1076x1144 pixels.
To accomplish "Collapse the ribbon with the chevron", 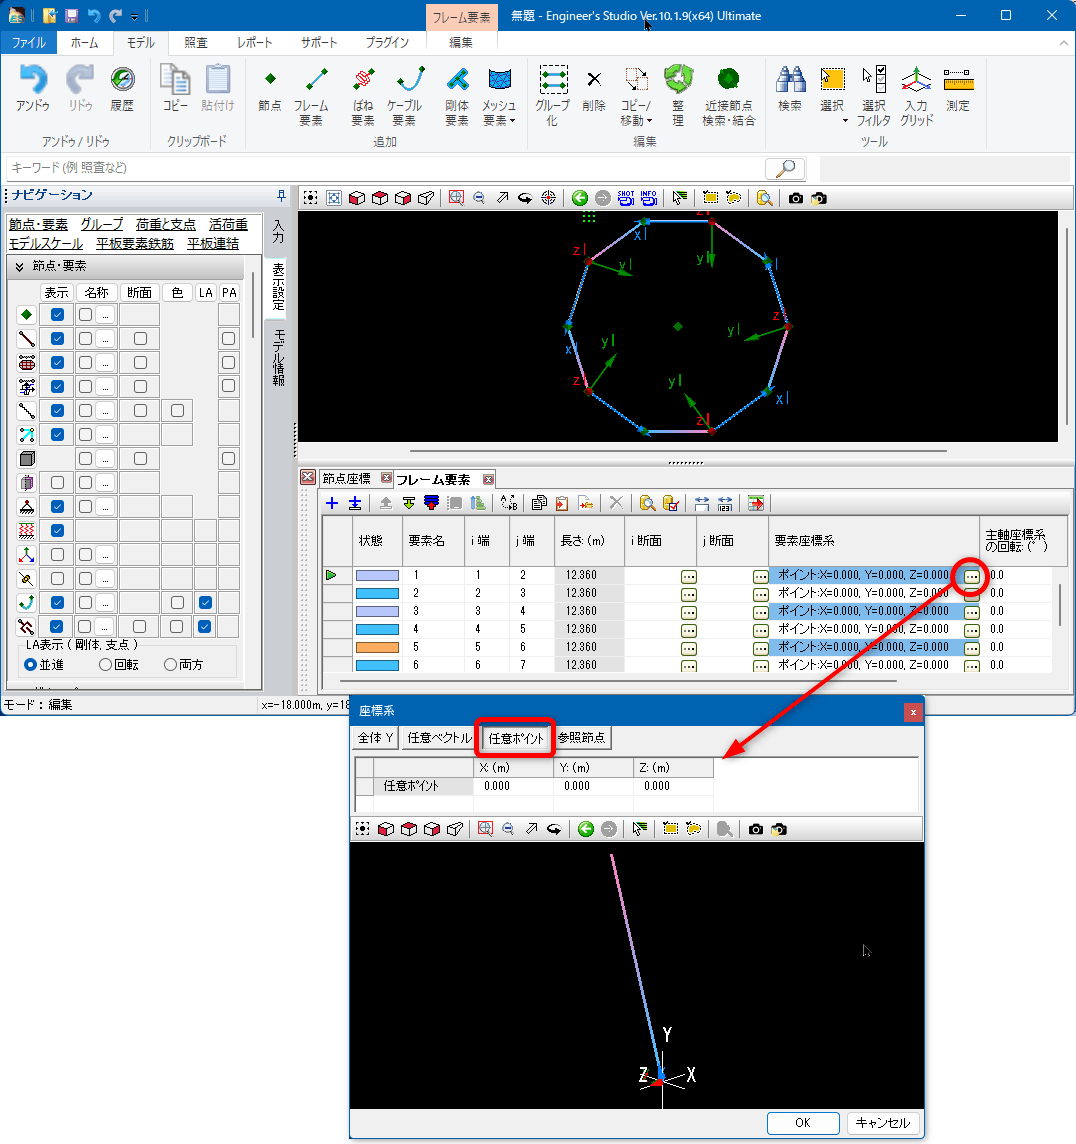I will click(1063, 43).
